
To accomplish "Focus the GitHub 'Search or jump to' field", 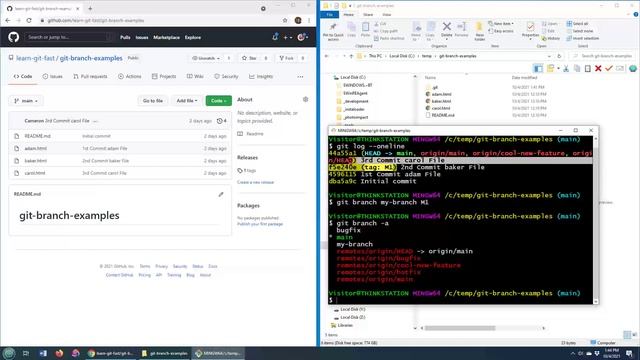I will click(69, 37).
